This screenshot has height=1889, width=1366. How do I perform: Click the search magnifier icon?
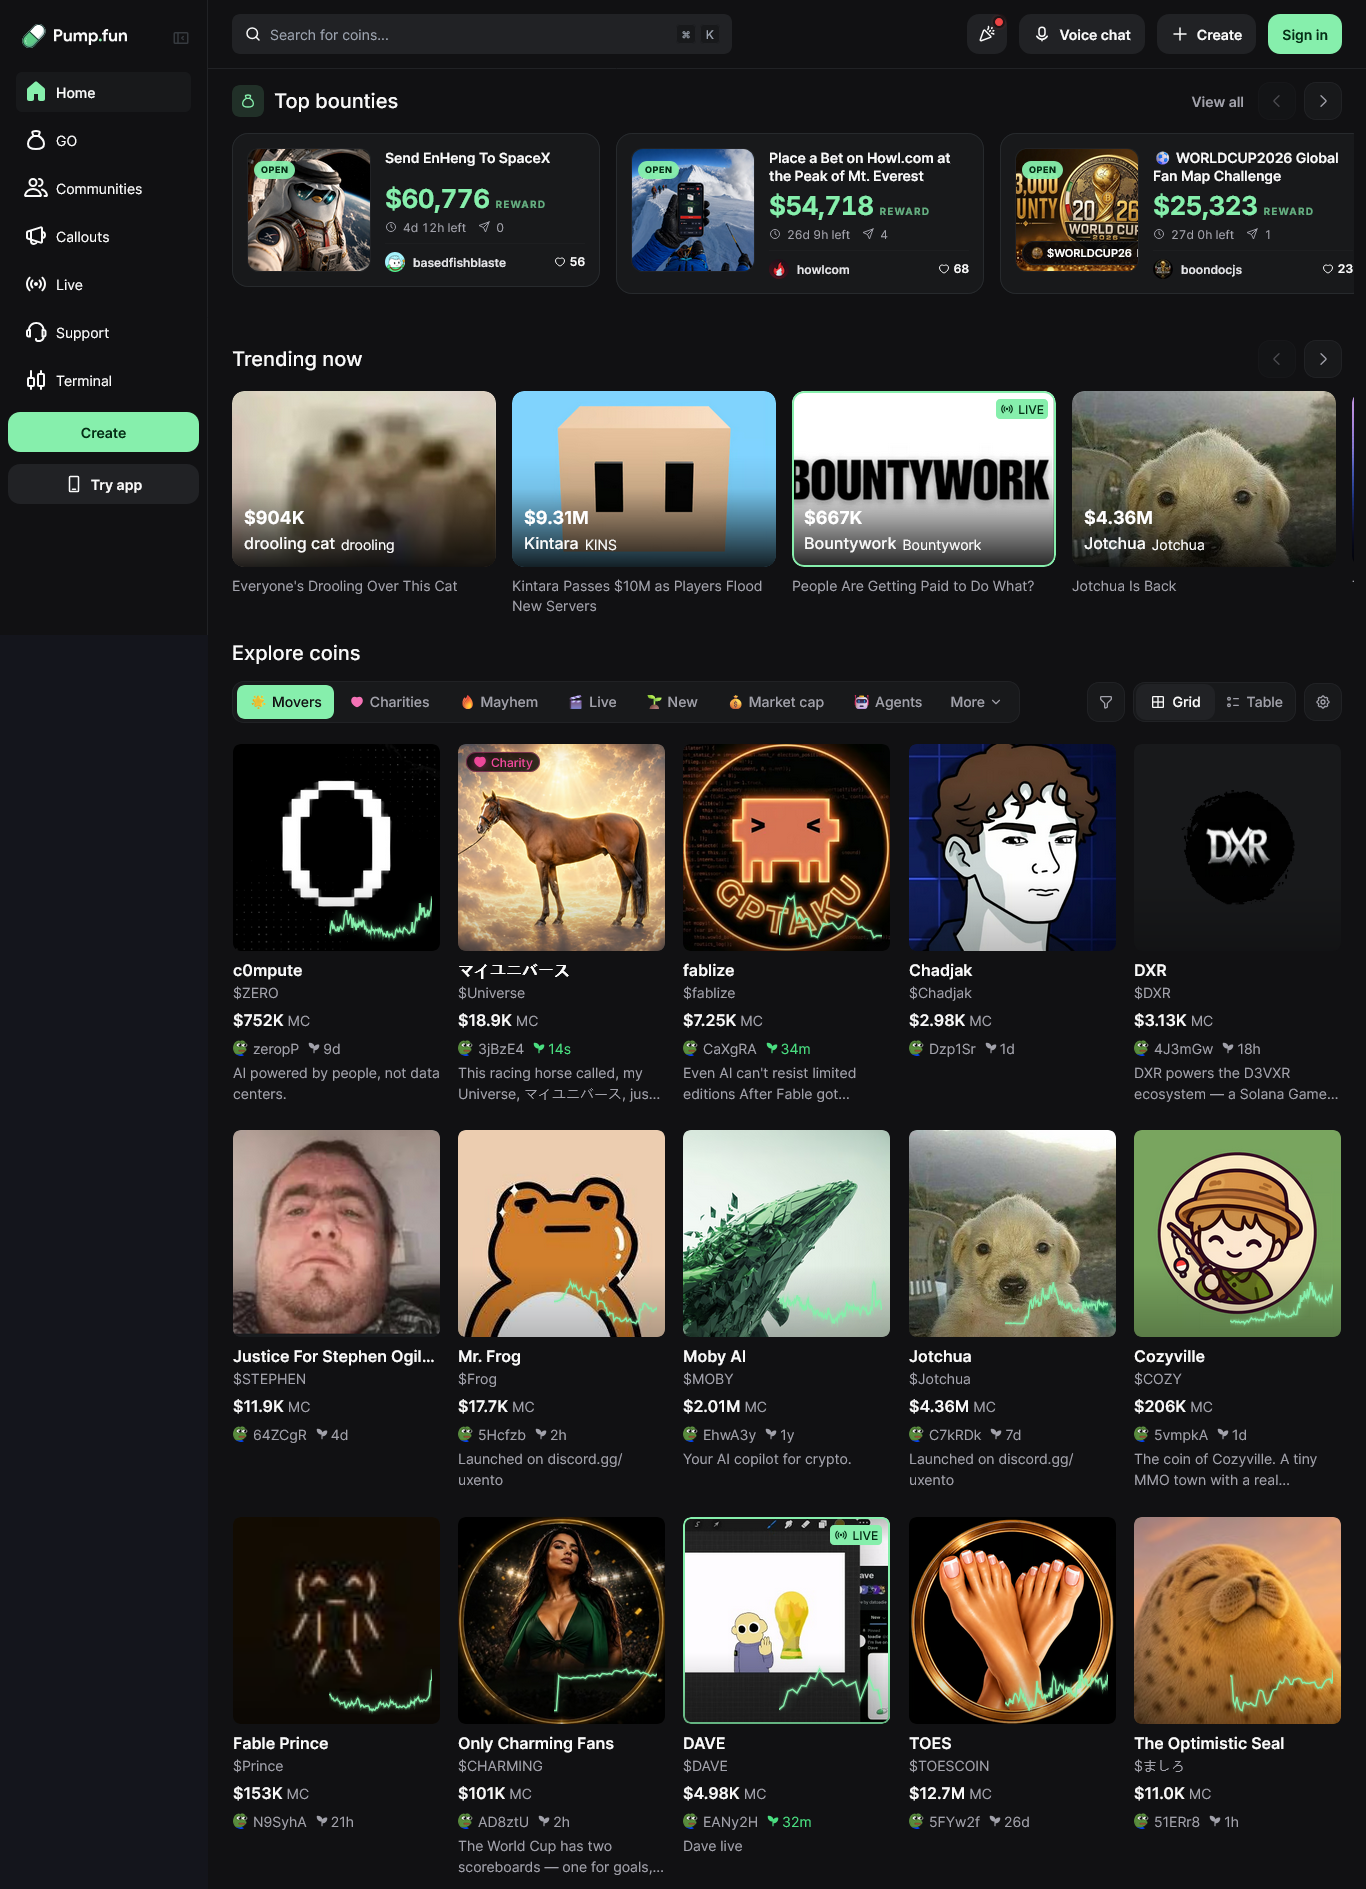point(253,34)
